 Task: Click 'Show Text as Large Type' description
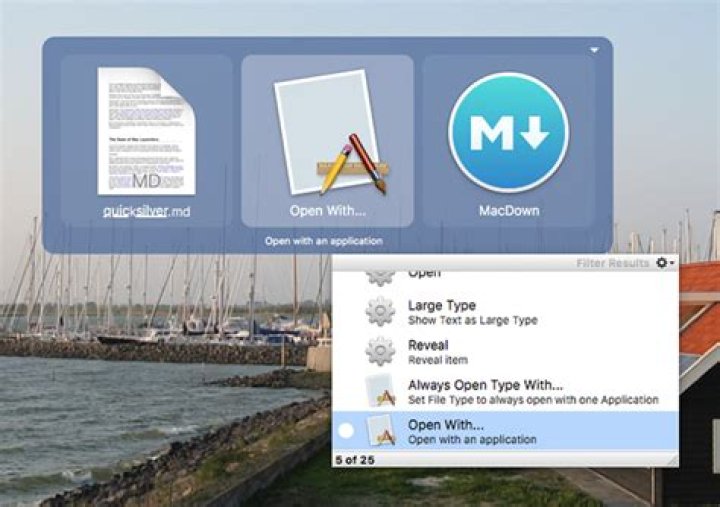472,321
